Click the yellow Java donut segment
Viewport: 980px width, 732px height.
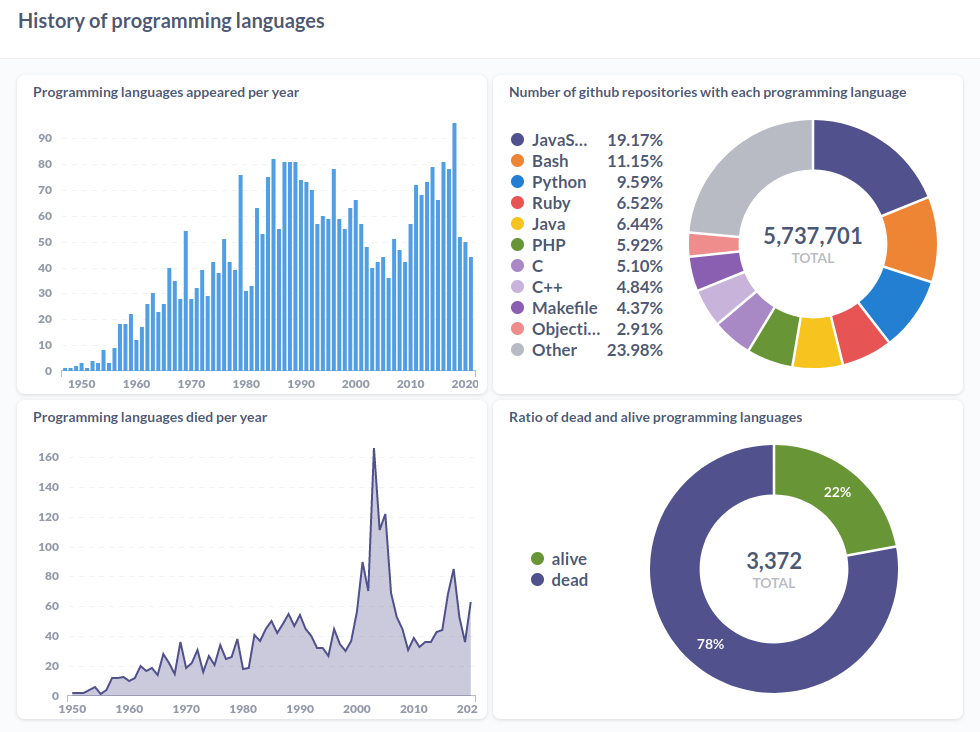(x=816, y=342)
